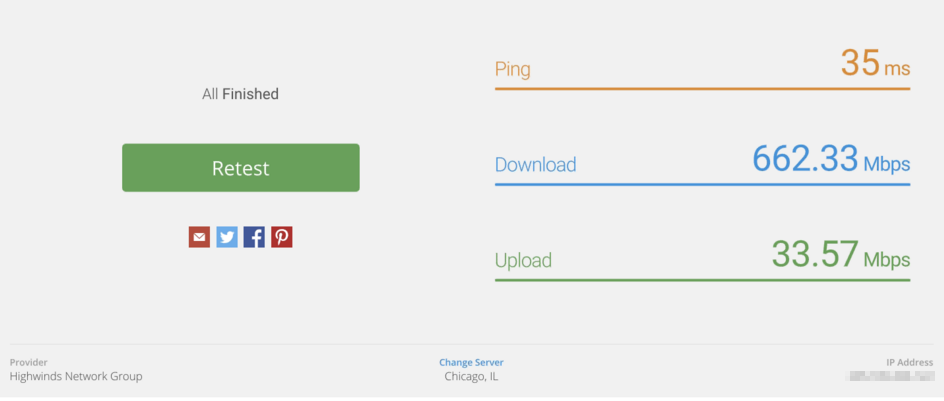944x401 pixels.
Task: Click the Chicago, IL server location
Action: [471, 377]
